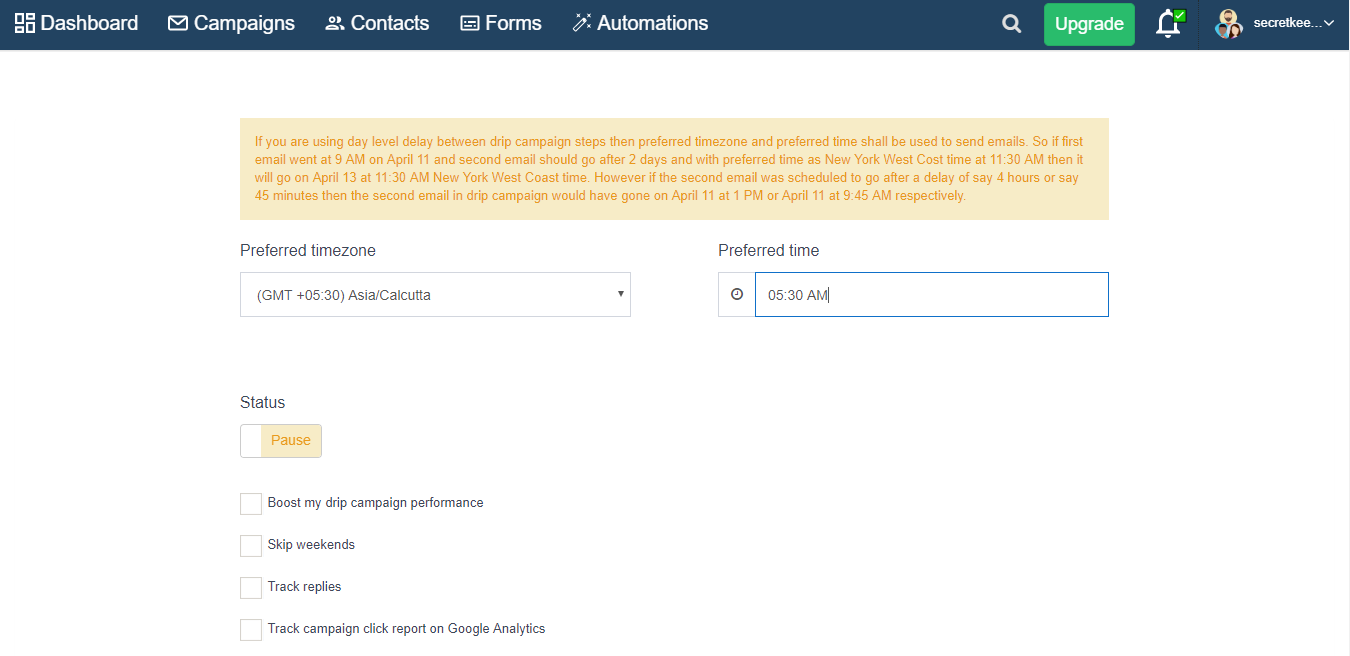Click the Forms icon in navbar
This screenshot has height=656, width=1350.
point(470,23)
